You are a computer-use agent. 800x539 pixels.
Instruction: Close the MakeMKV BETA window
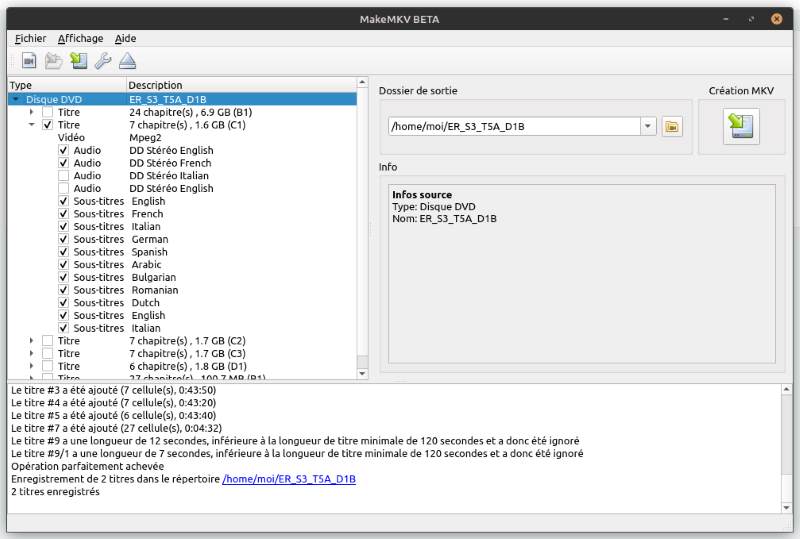777,19
